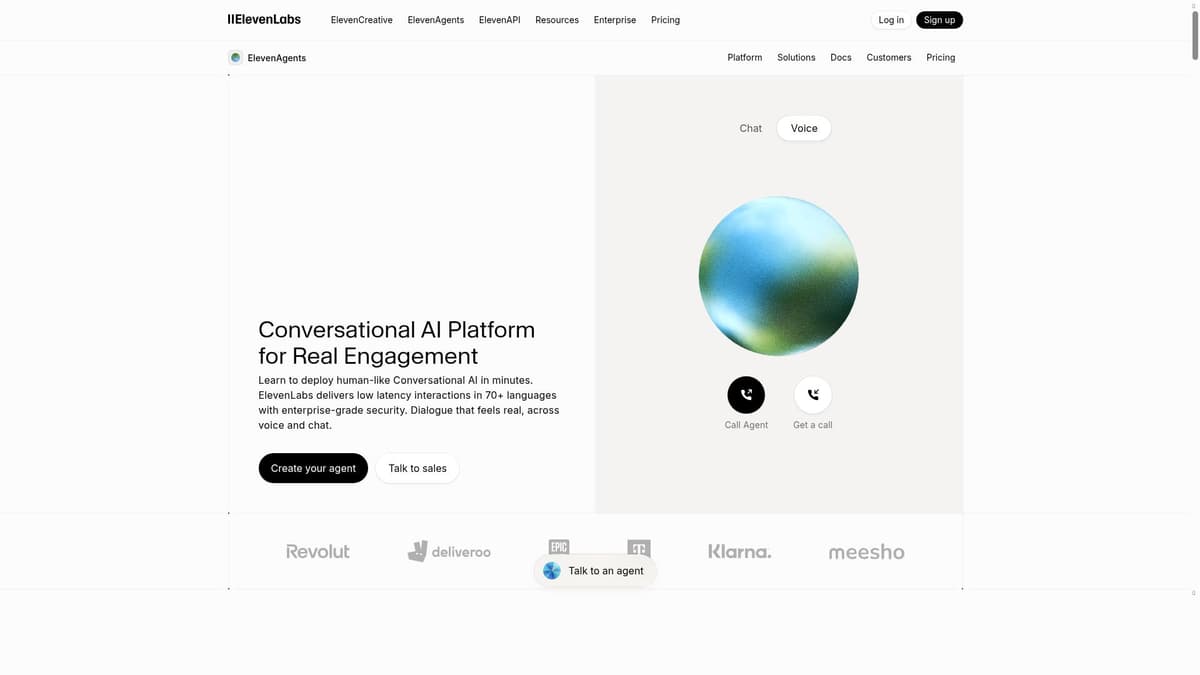This screenshot has width=1200, height=675.
Task: Open the Solutions menu
Action: point(796,57)
